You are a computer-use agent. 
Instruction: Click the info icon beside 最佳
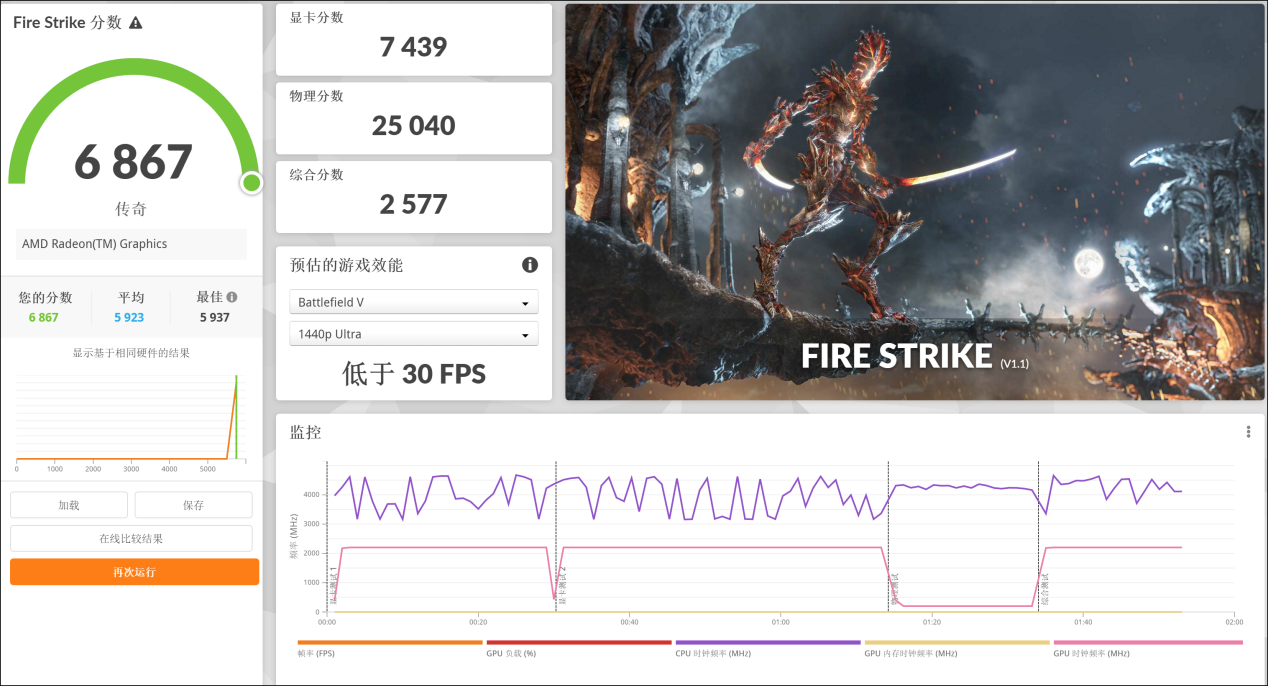(232, 297)
